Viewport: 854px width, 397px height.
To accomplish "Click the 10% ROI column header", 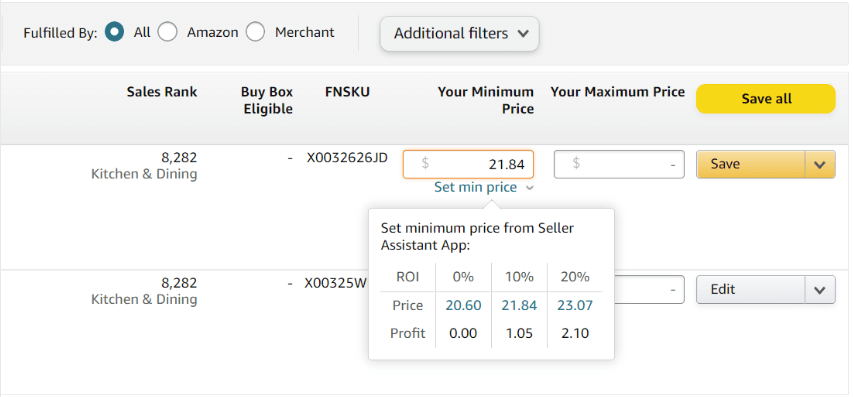I will (519, 277).
